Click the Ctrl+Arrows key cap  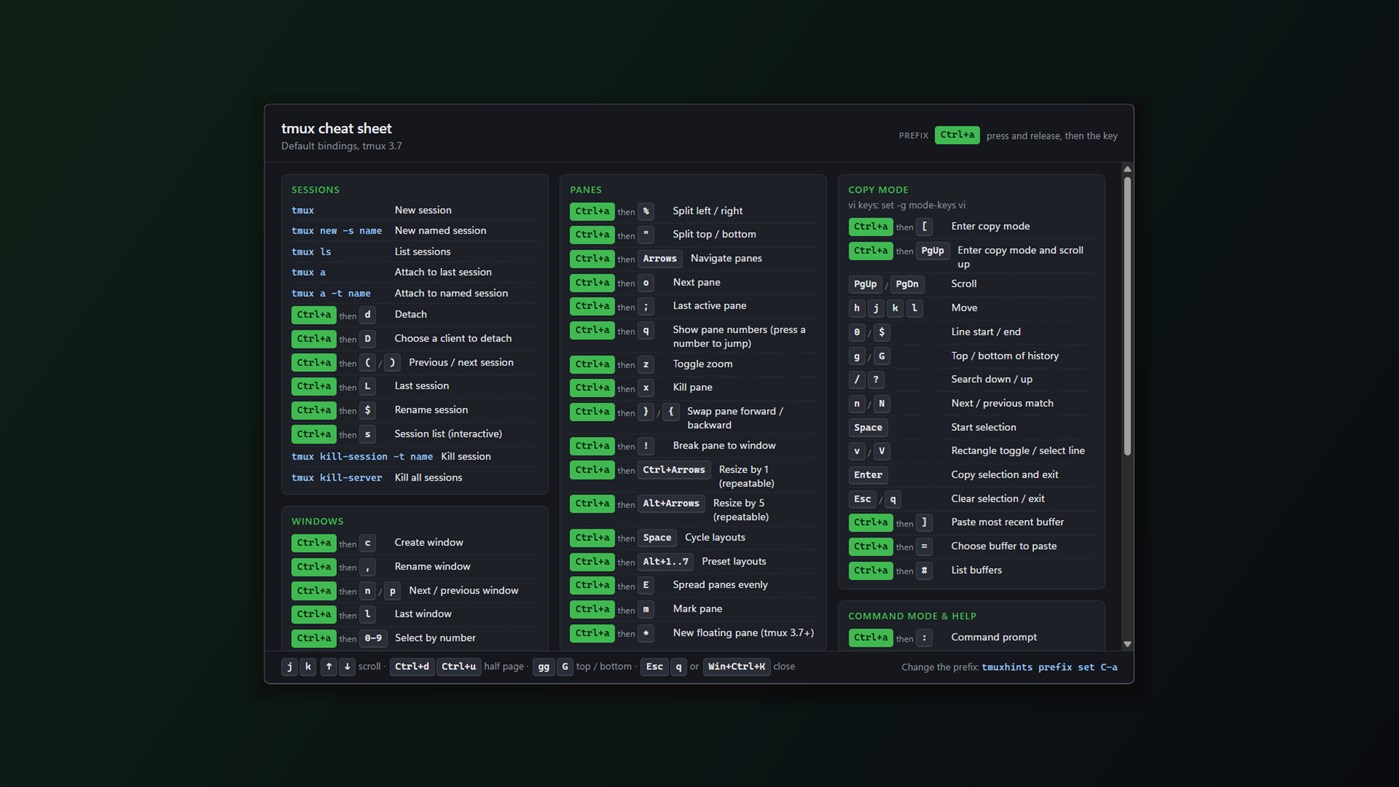click(x=674, y=470)
